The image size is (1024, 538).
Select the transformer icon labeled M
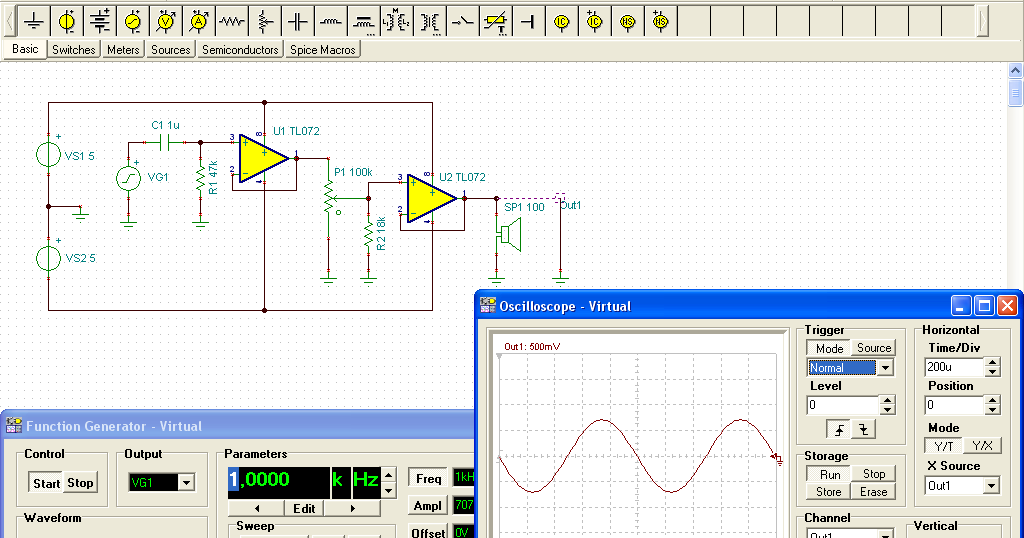(x=396, y=21)
